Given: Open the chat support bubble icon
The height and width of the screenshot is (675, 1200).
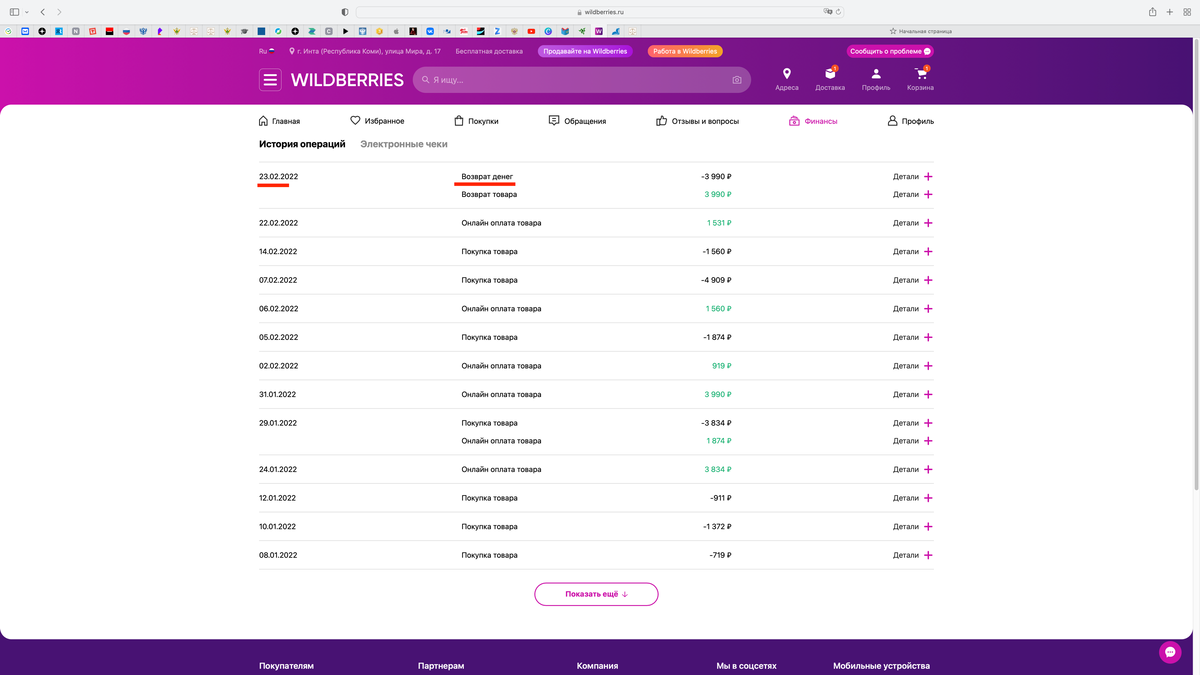Looking at the screenshot, I should 1170,652.
